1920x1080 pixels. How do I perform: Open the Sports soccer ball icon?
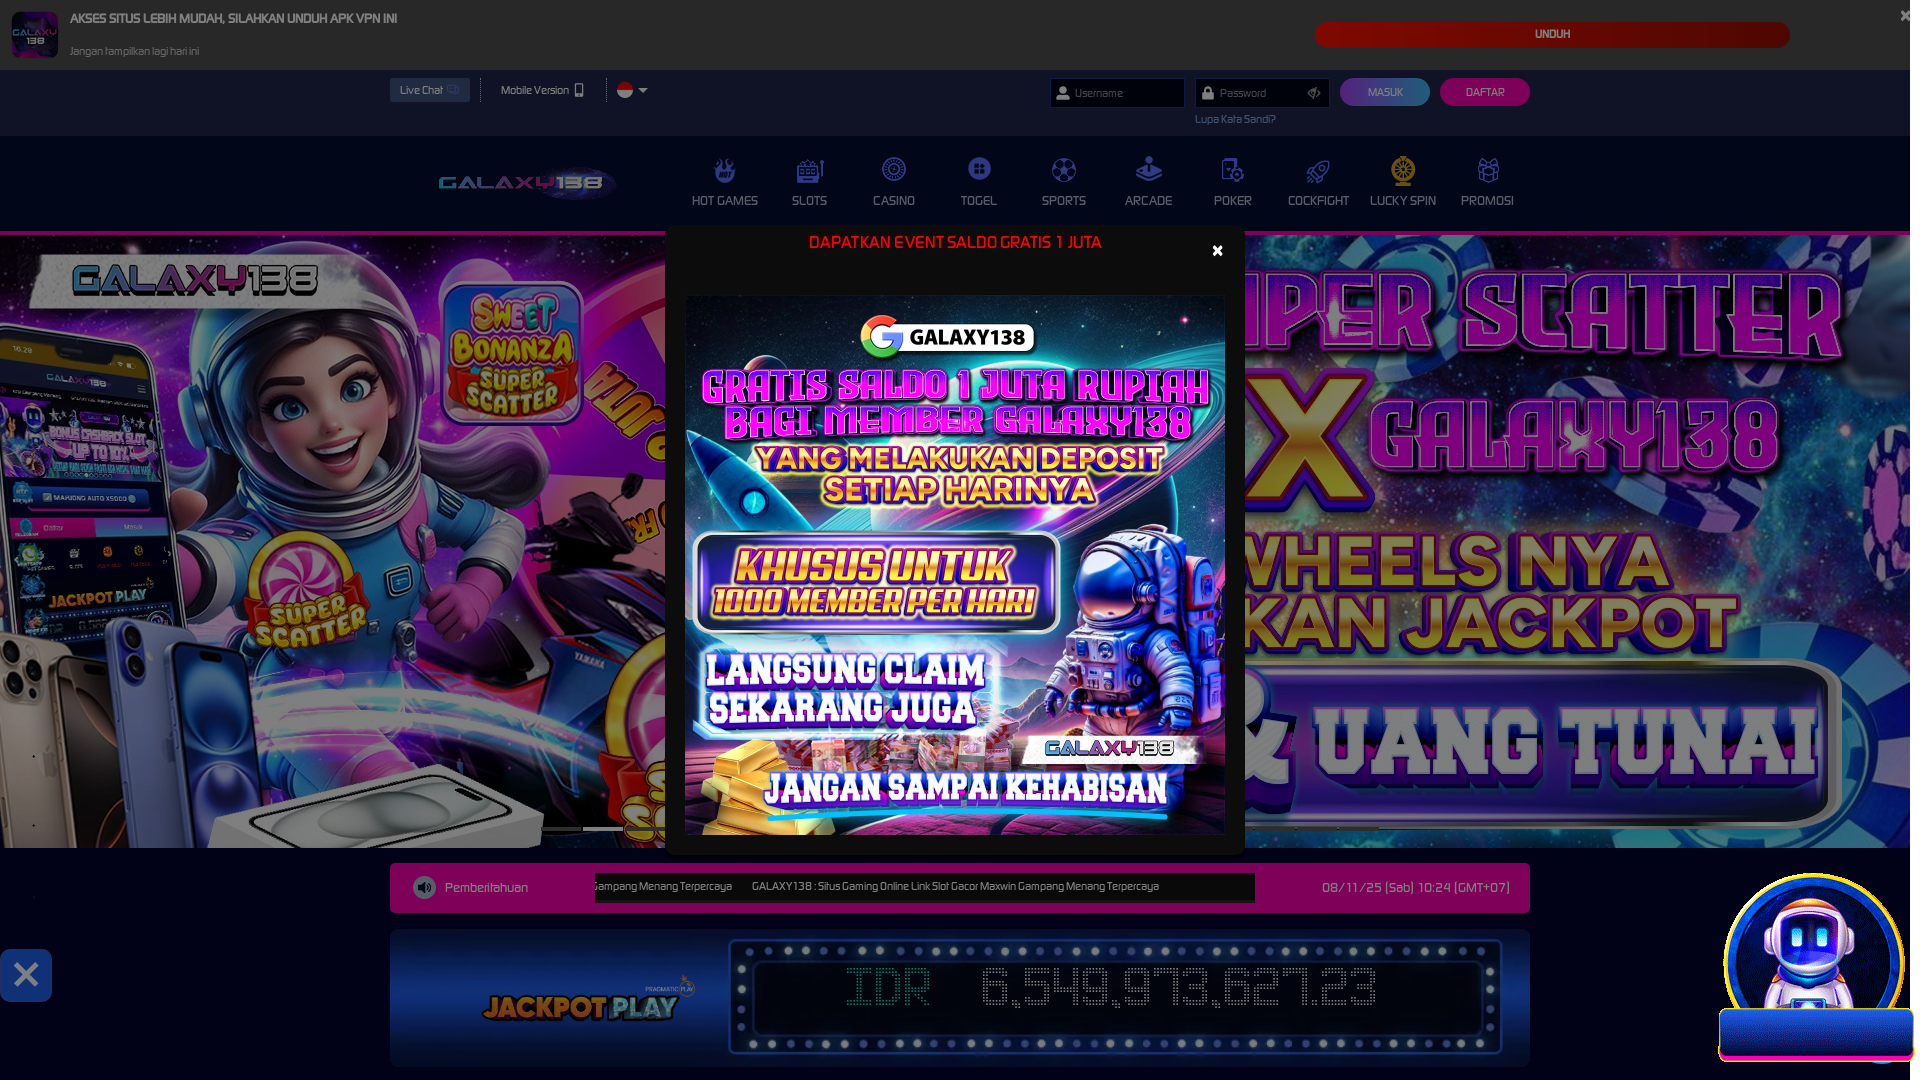pos(1063,170)
